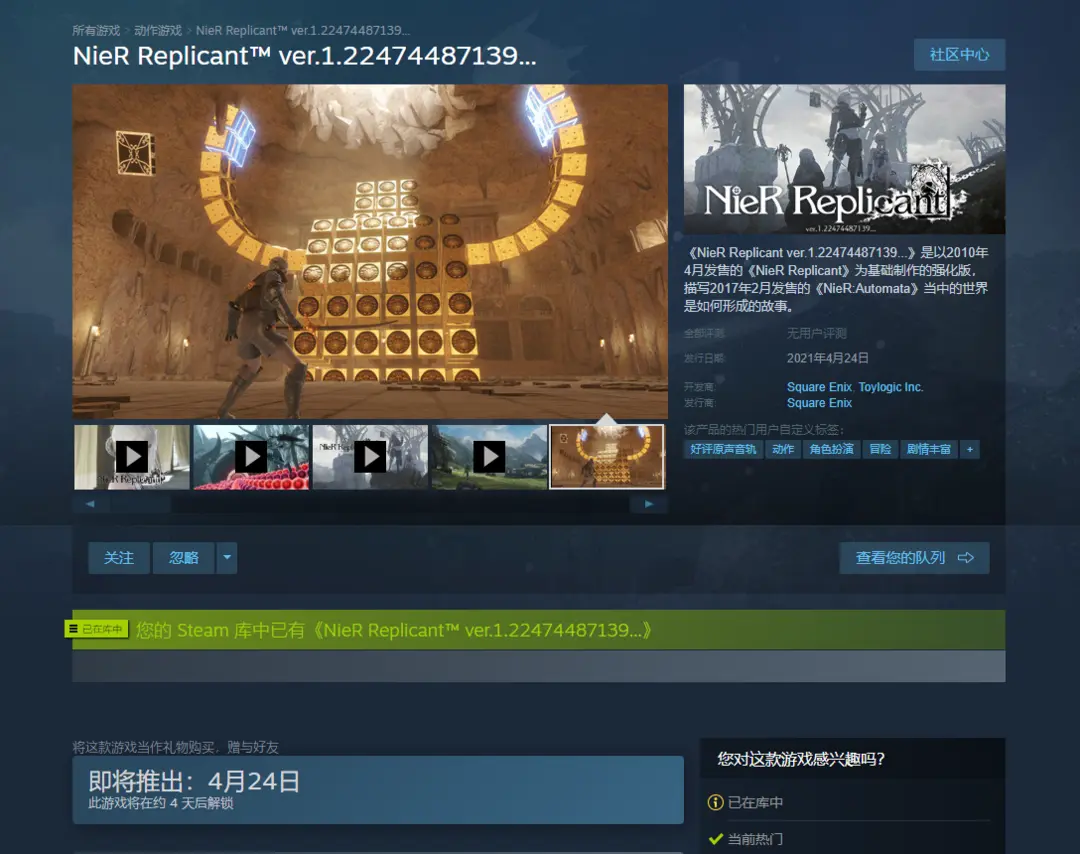Select the highlighted golden puzzle screenshot thumbnail
This screenshot has width=1080, height=854.
(607, 457)
